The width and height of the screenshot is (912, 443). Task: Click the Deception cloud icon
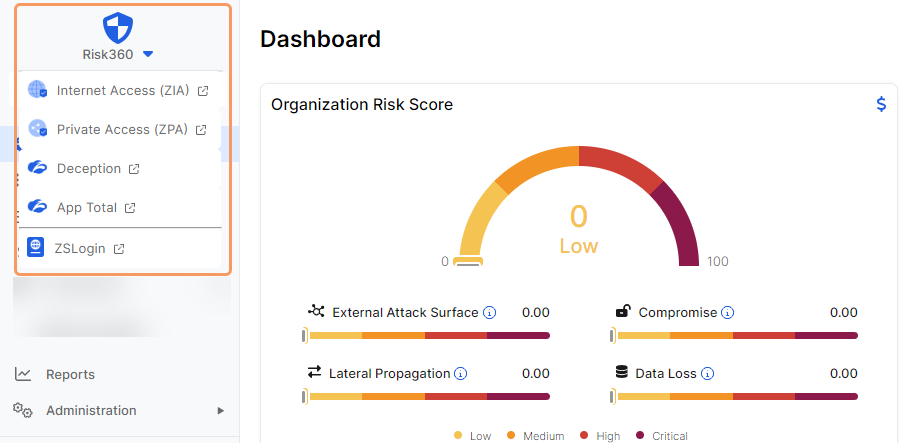click(x=37, y=168)
